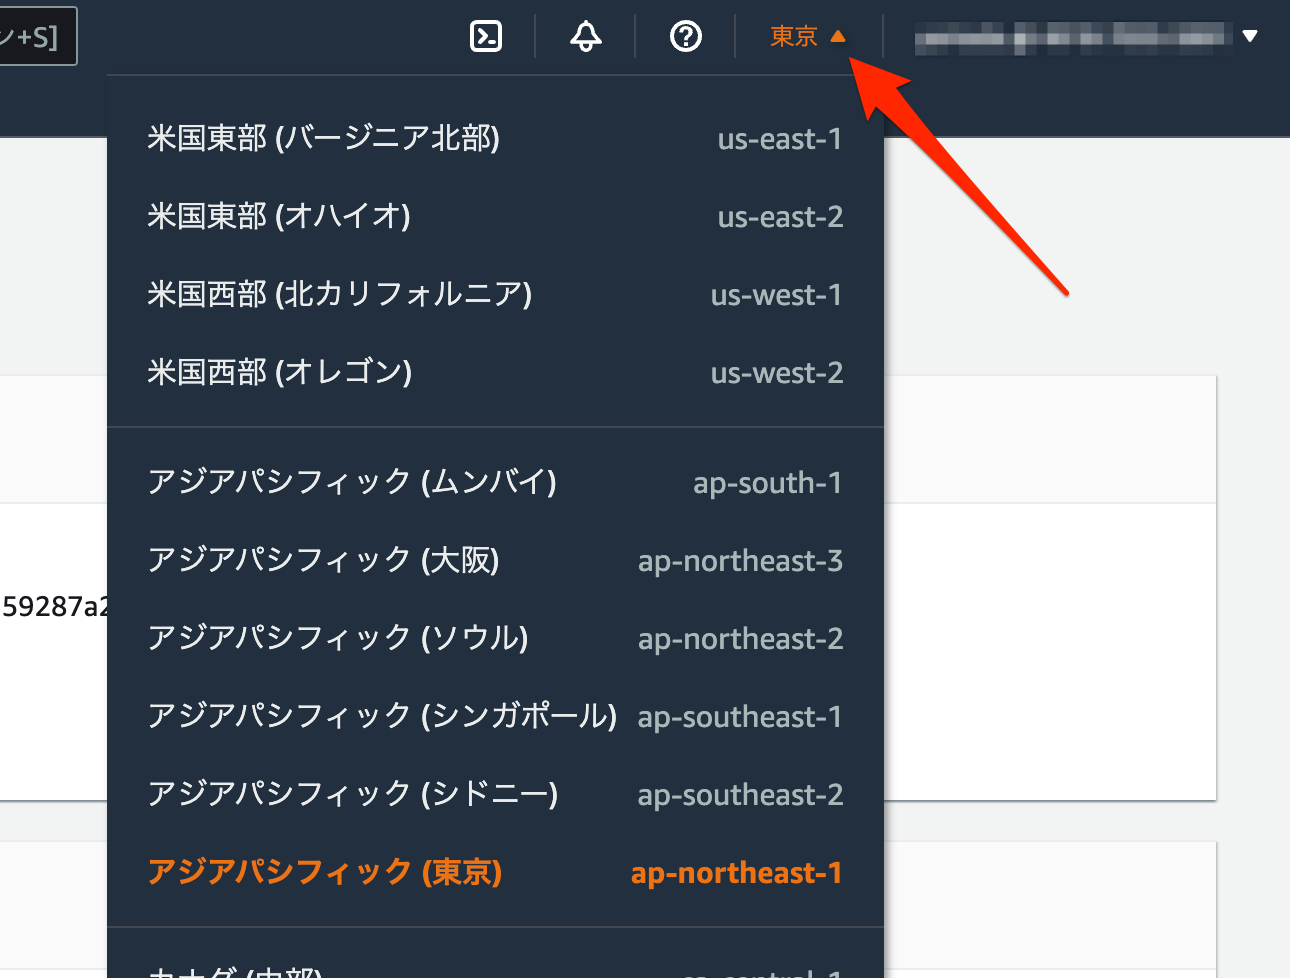This screenshot has height=978, width=1290.
Task: Select region 米国東部 (バージニア北部) us-east-1
Action: (495, 138)
